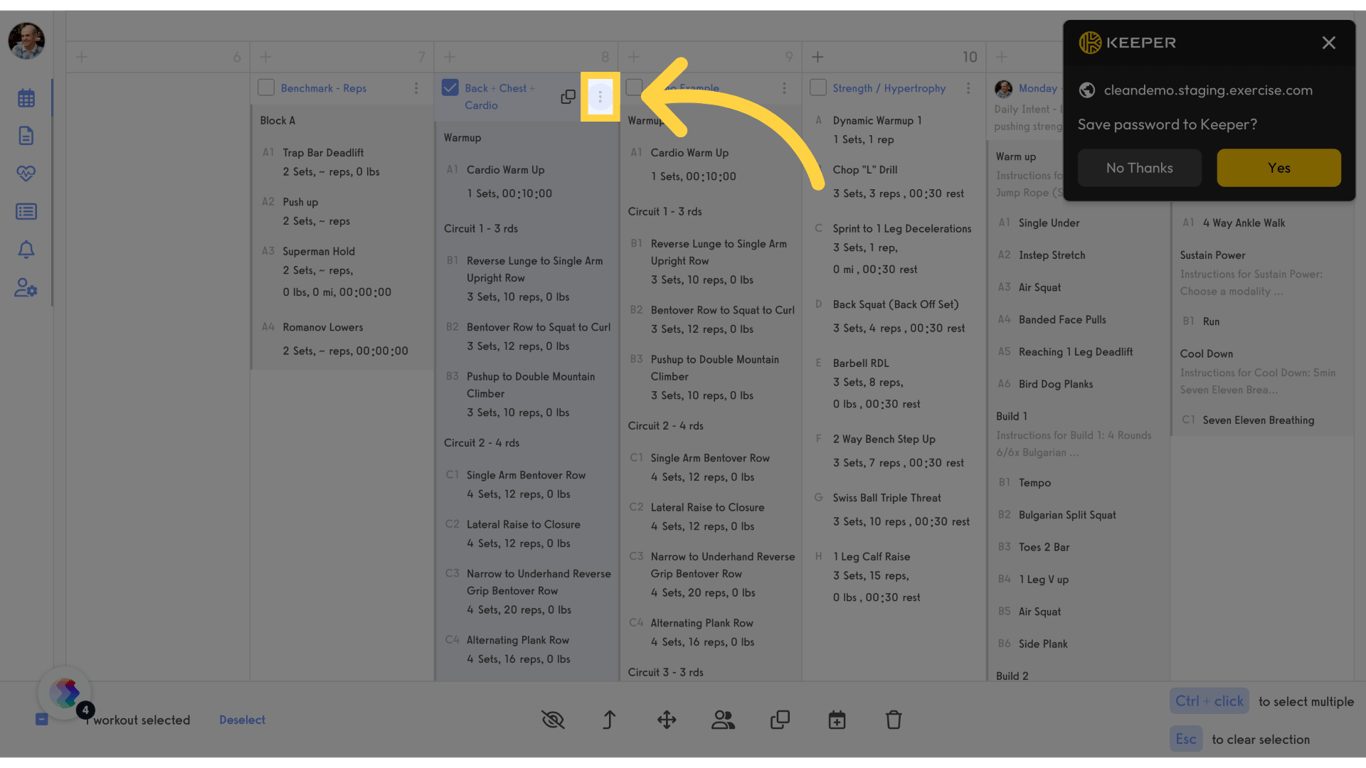Select the 4 Way Ankle Walk exercise

(x=1244, y=223)
